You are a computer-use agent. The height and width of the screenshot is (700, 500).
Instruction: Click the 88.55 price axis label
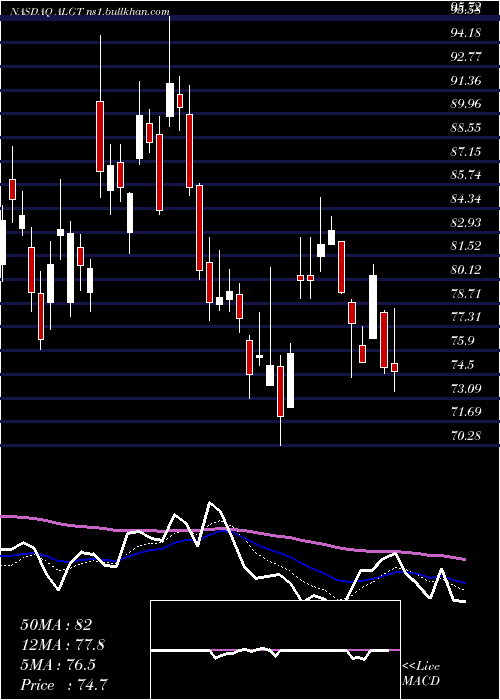point(466,128)
